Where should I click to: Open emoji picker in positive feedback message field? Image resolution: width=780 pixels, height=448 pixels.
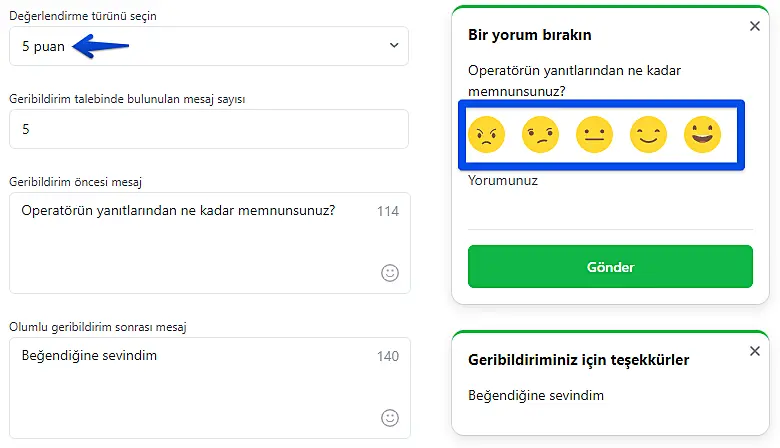click(390, 417)
